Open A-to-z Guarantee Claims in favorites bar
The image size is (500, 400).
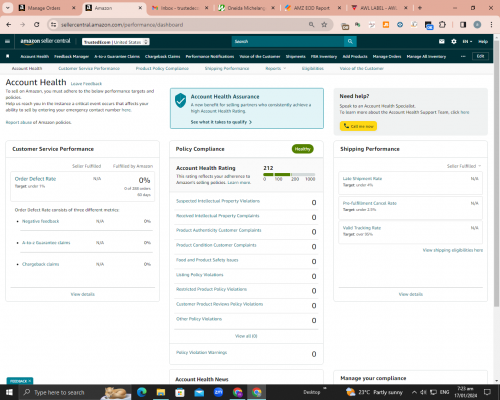[x=117, y=56]
